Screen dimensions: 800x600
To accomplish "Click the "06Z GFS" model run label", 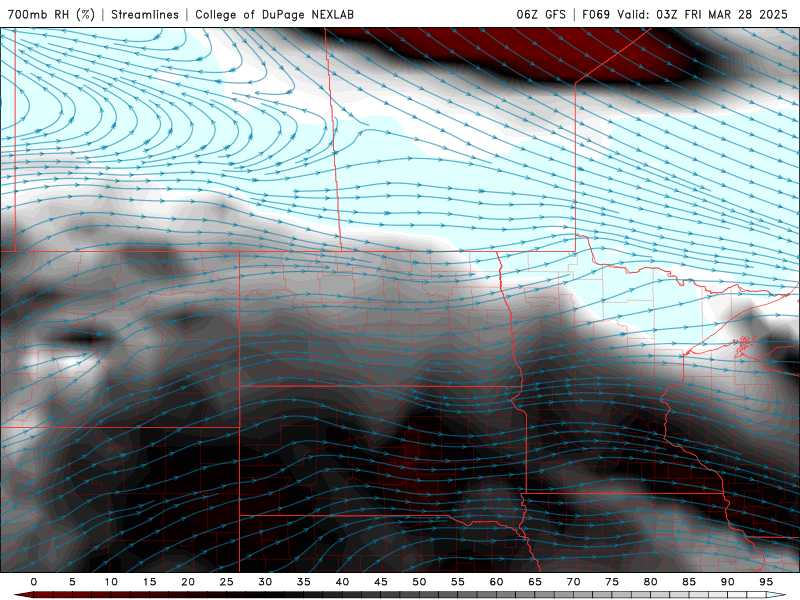I will [x=541, y=14].
